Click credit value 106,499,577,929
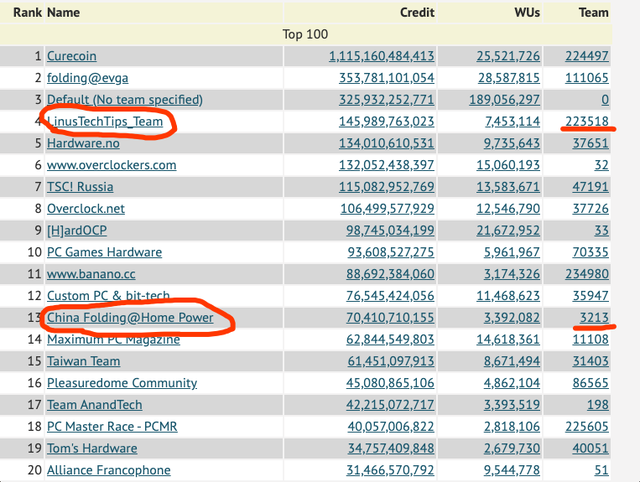 tap(387, 209)
